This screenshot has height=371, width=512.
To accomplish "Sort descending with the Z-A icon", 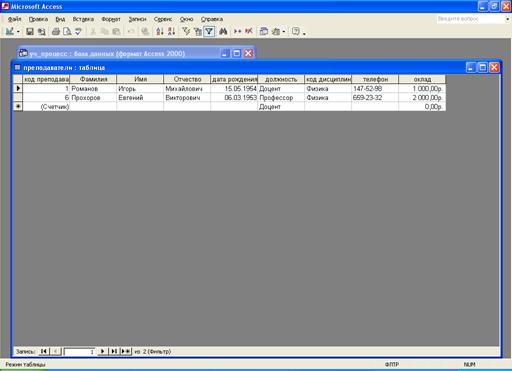I will pyautogui.click(x=172, y=32).
